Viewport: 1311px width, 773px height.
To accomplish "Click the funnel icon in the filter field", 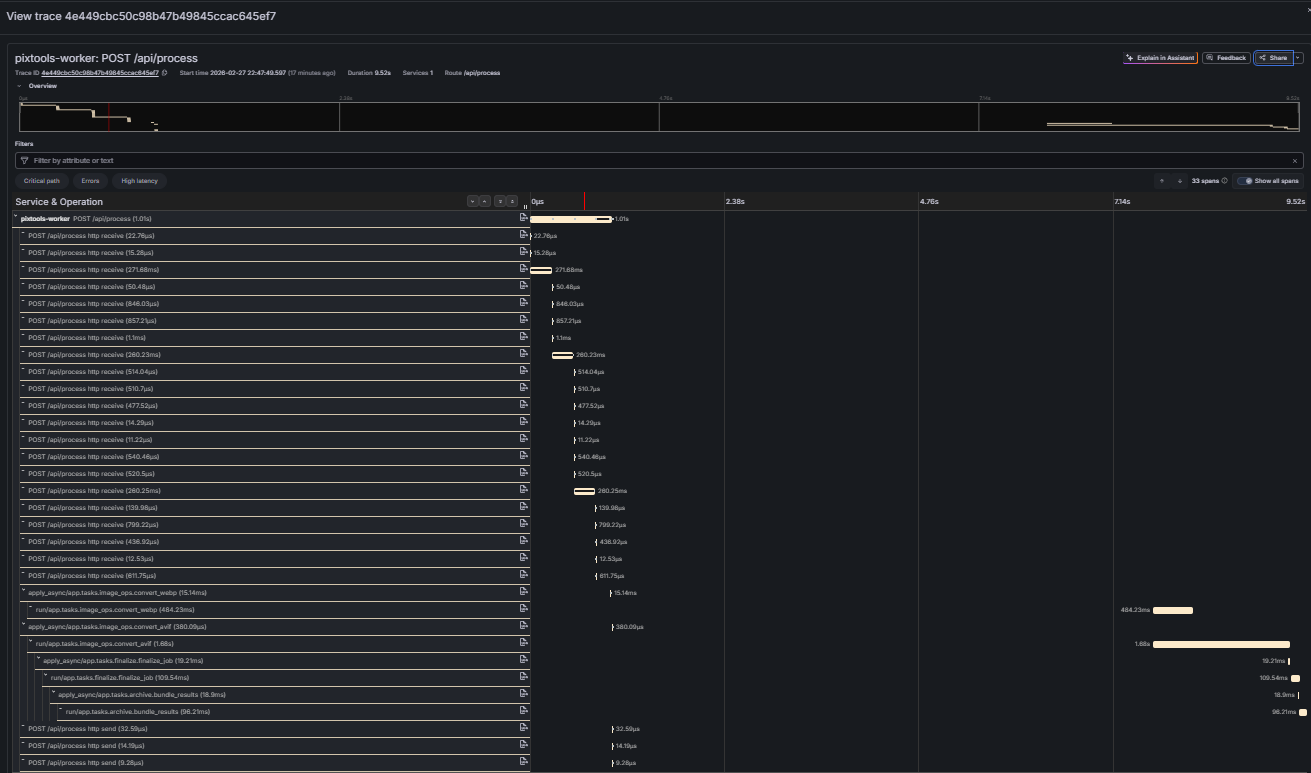I will tap(24, 160).
